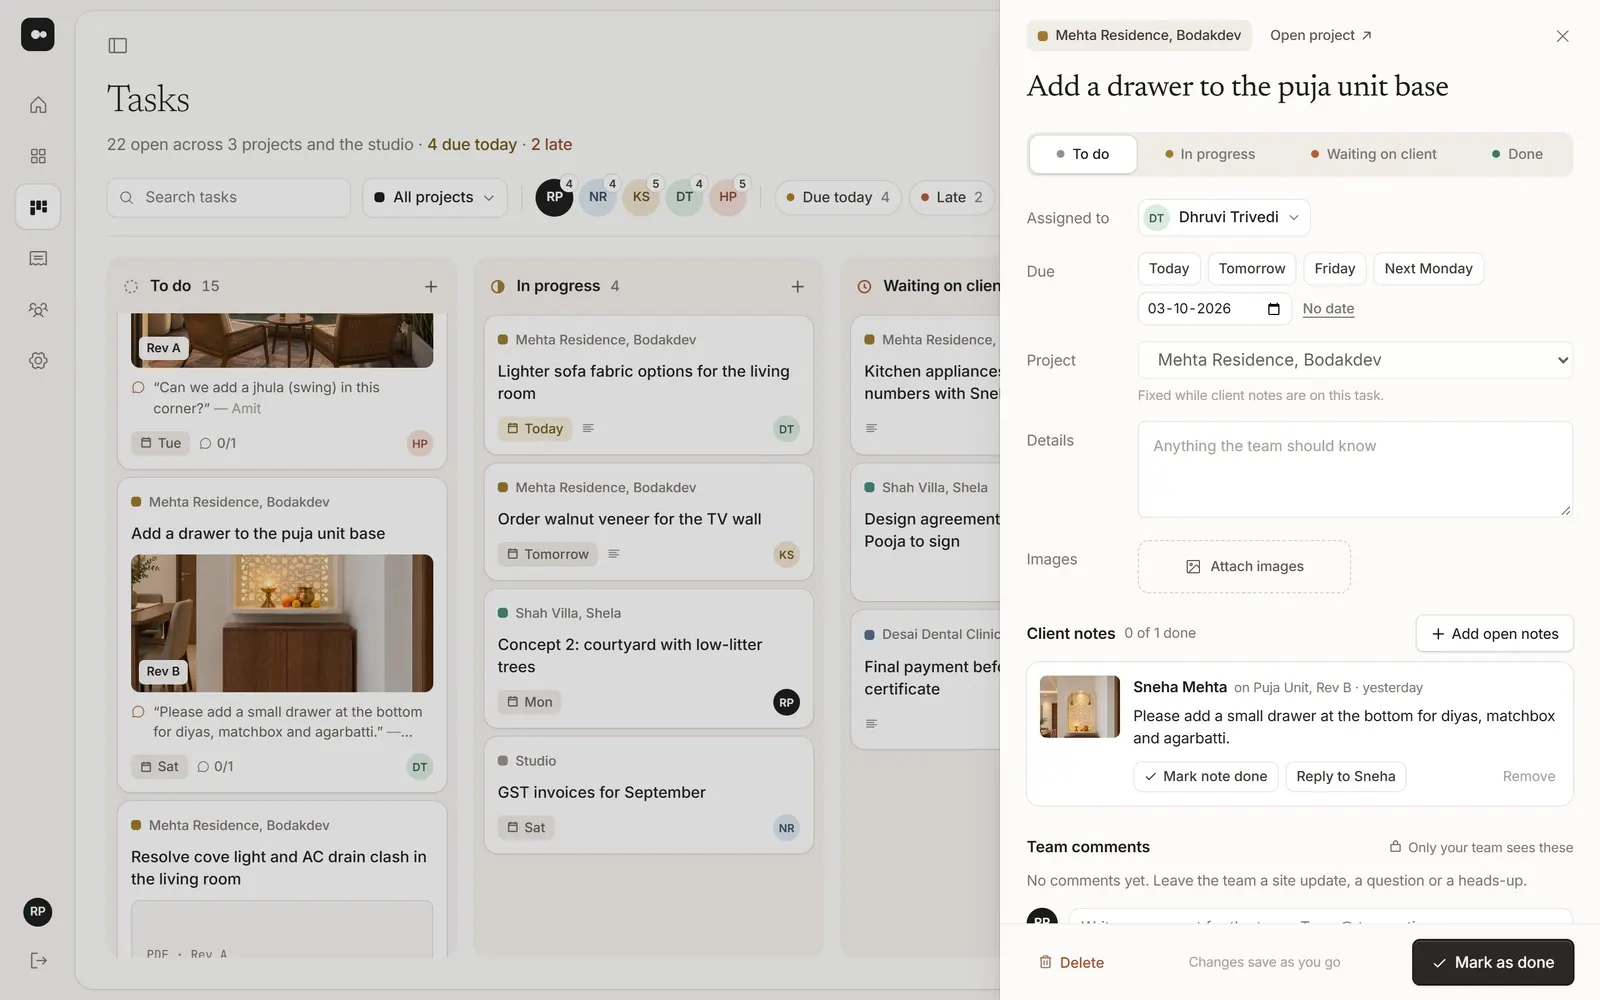The image size is (1600, 1000).
Task: Set due date to Next Monday
Action: pos(1428,269)
